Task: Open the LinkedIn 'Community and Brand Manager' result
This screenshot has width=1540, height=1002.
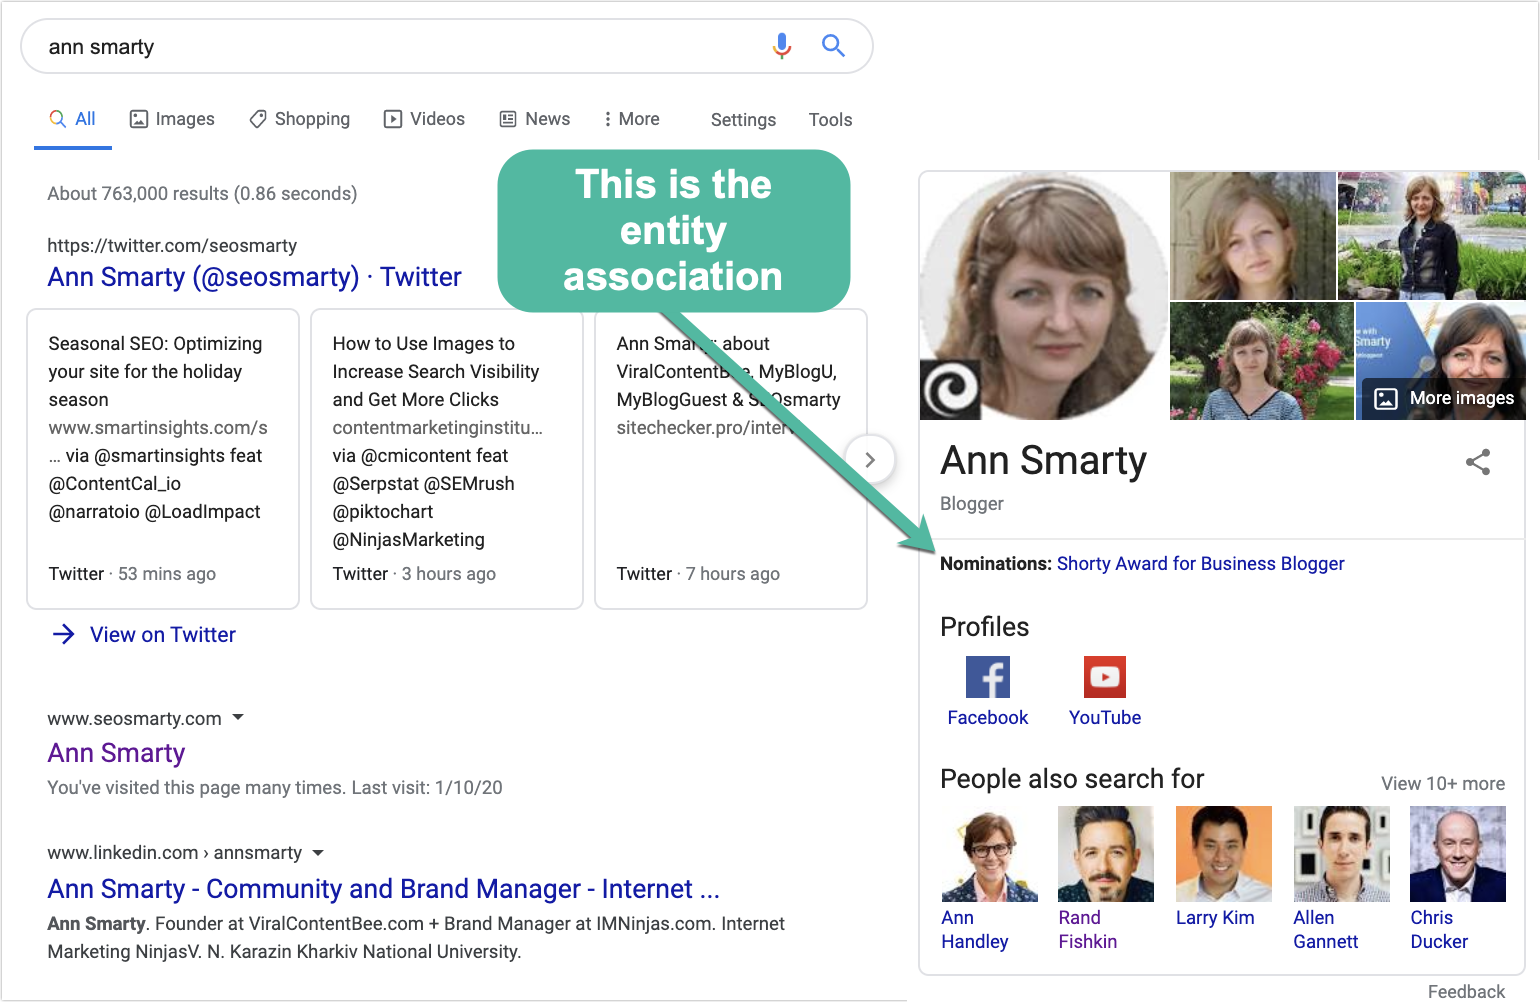Action: coord(384,889)
